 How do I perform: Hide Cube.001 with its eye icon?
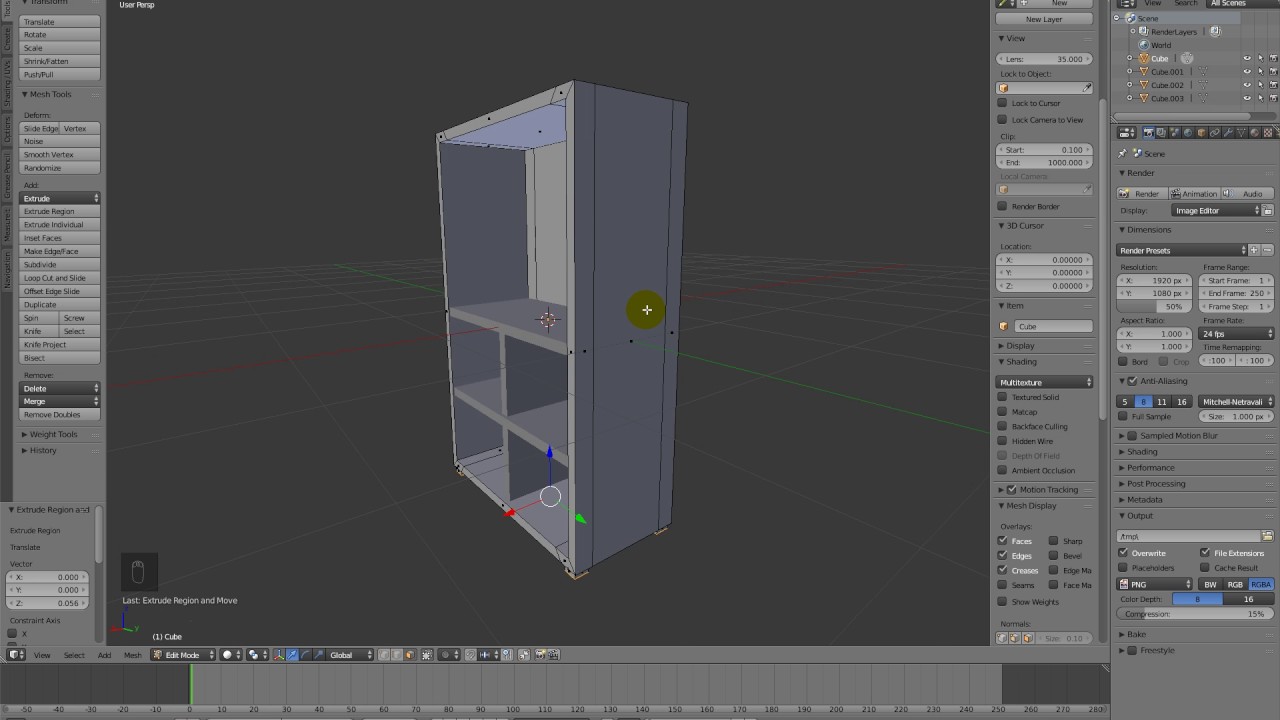[1247, 72]
